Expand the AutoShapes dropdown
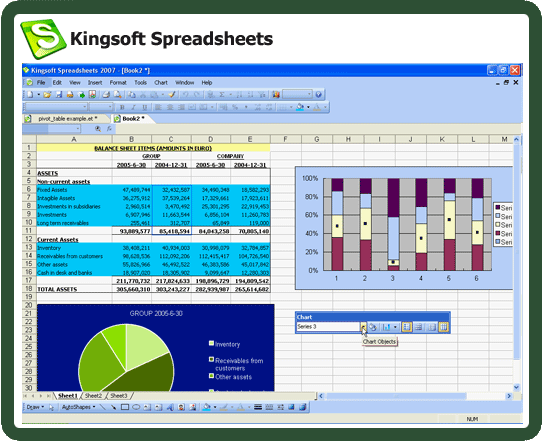This screenshot has width=543, height=441. (78, 407)
